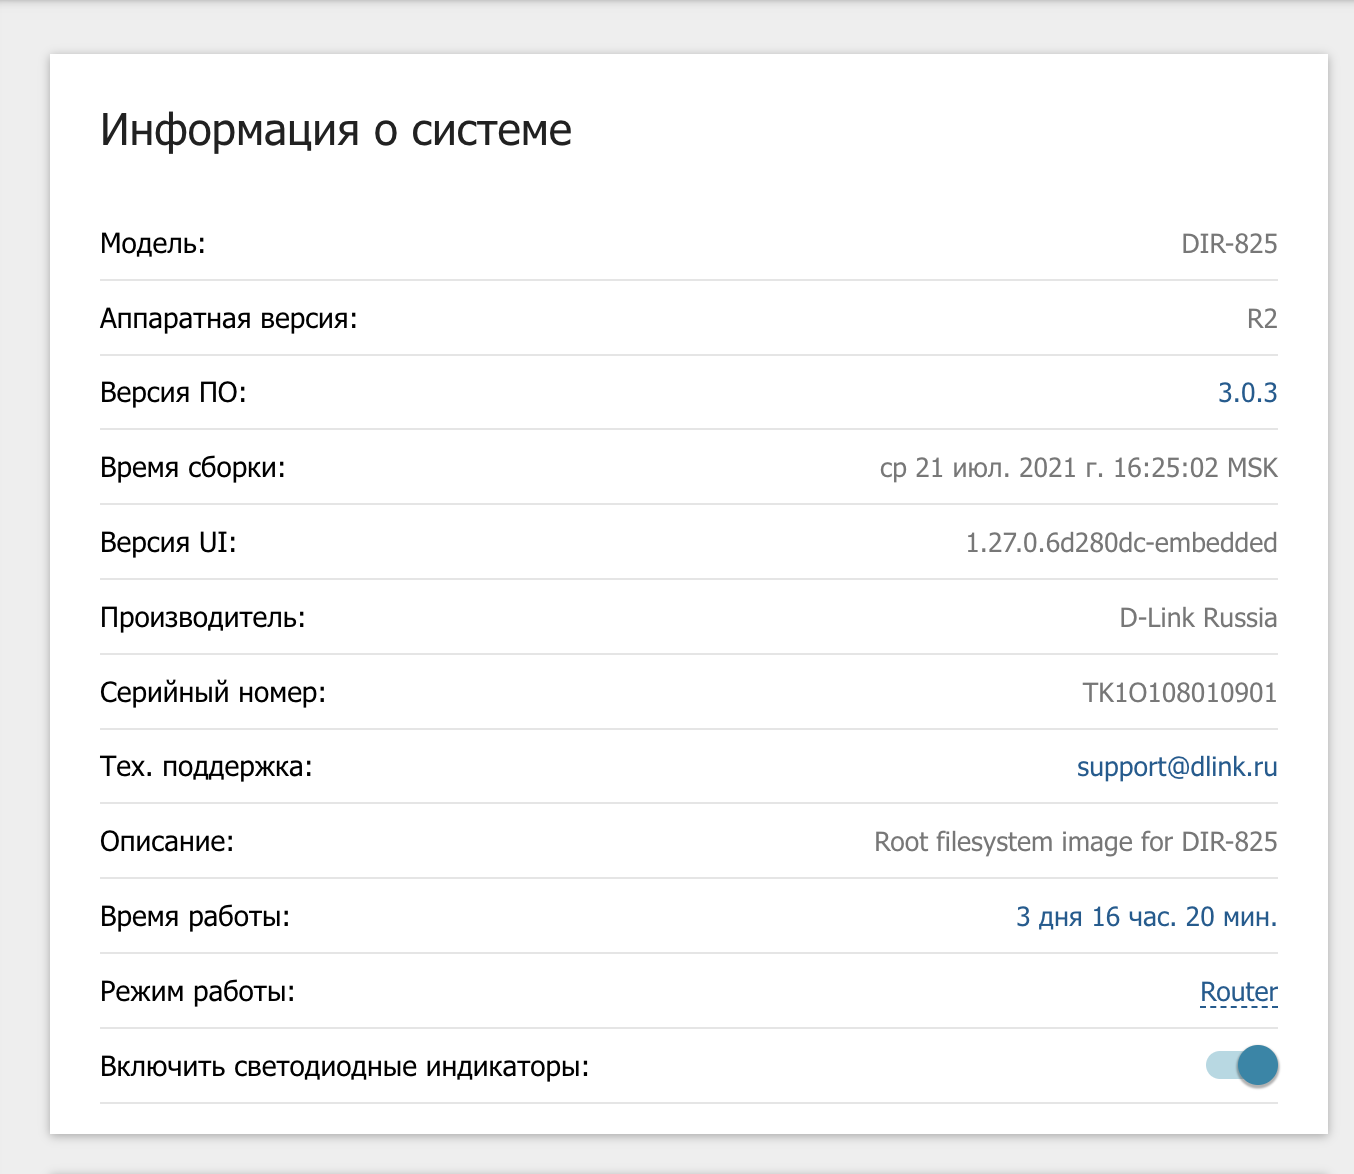
Task: Select the hardware version R2 value
Action: (1261, 319)
